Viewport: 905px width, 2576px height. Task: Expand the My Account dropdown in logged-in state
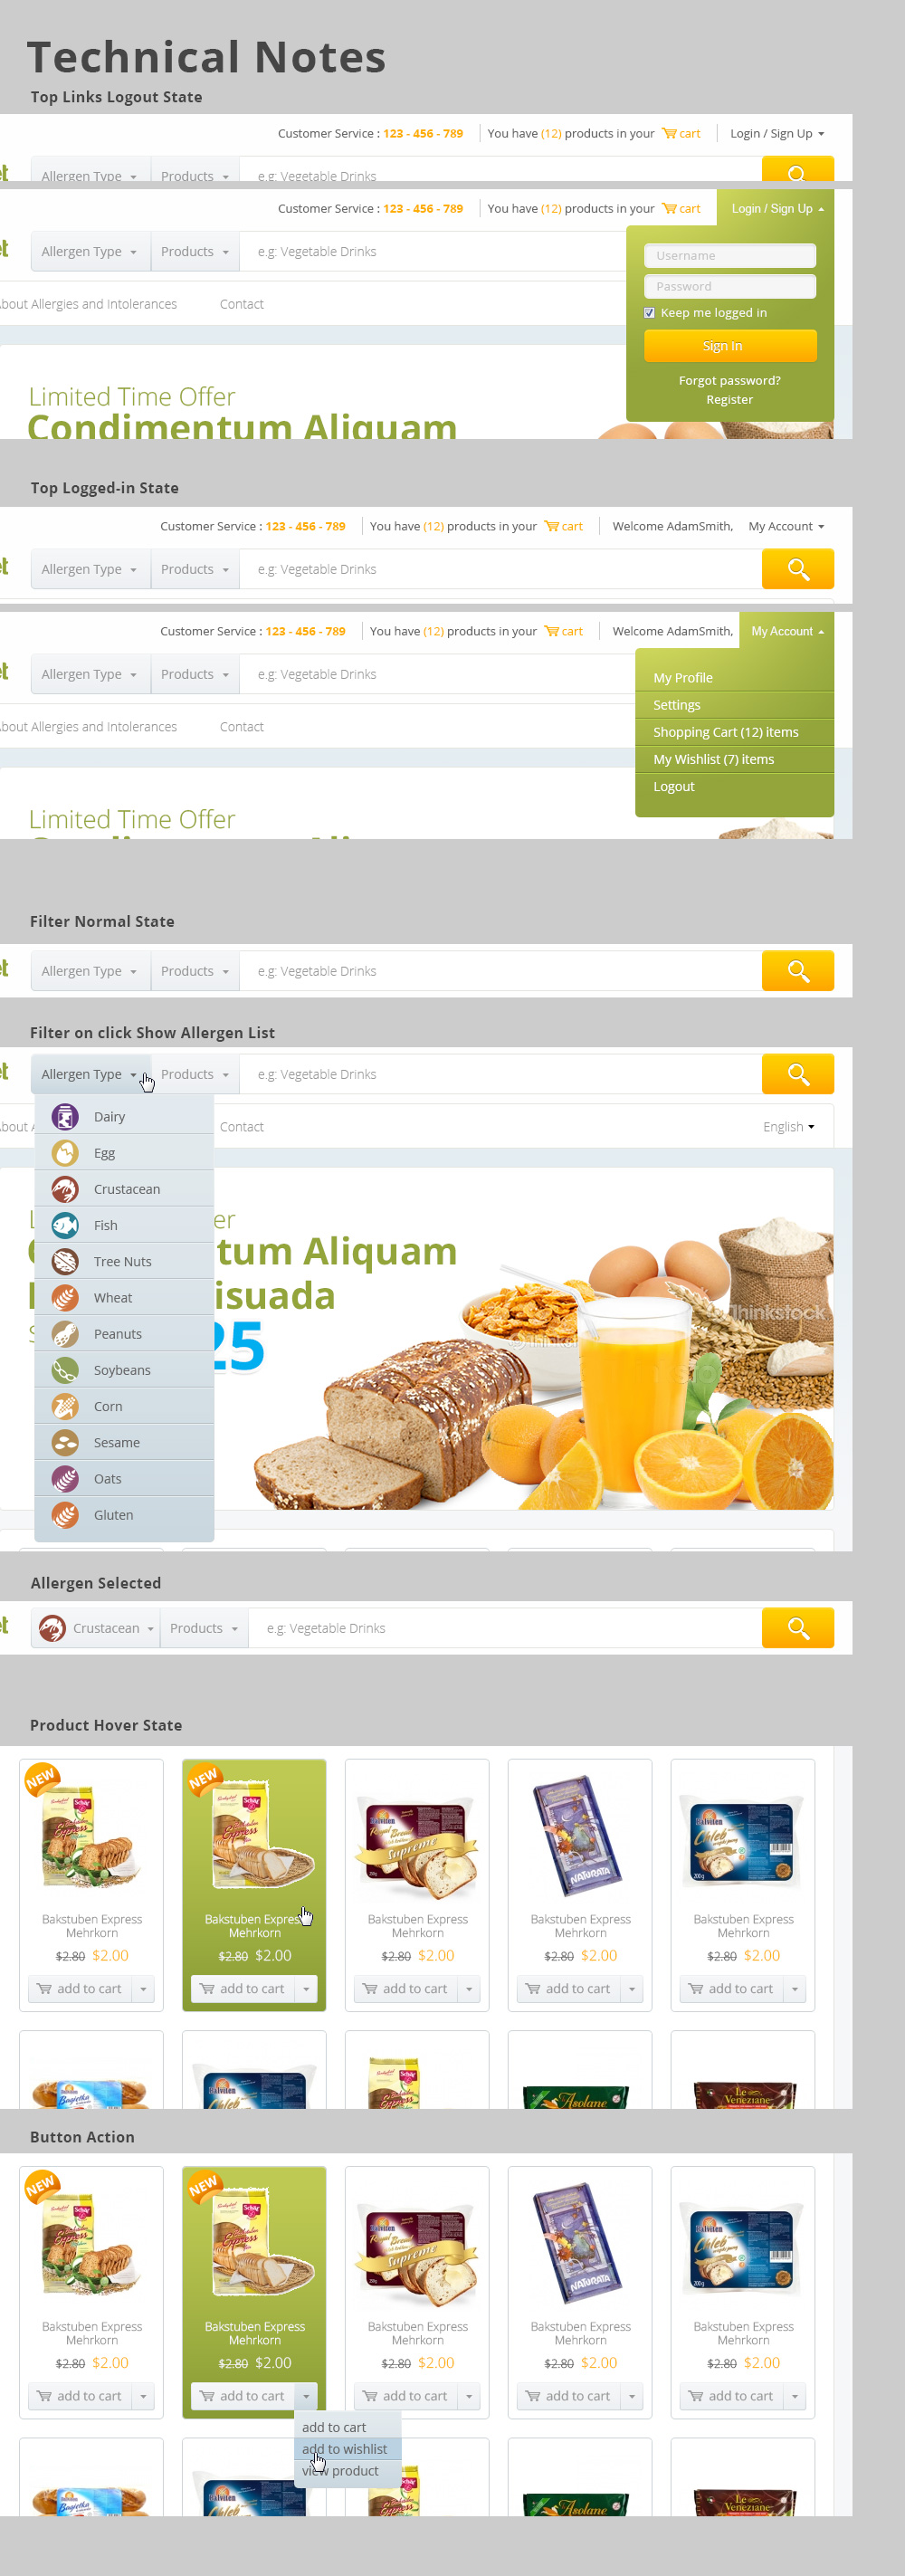pos(786,526)
